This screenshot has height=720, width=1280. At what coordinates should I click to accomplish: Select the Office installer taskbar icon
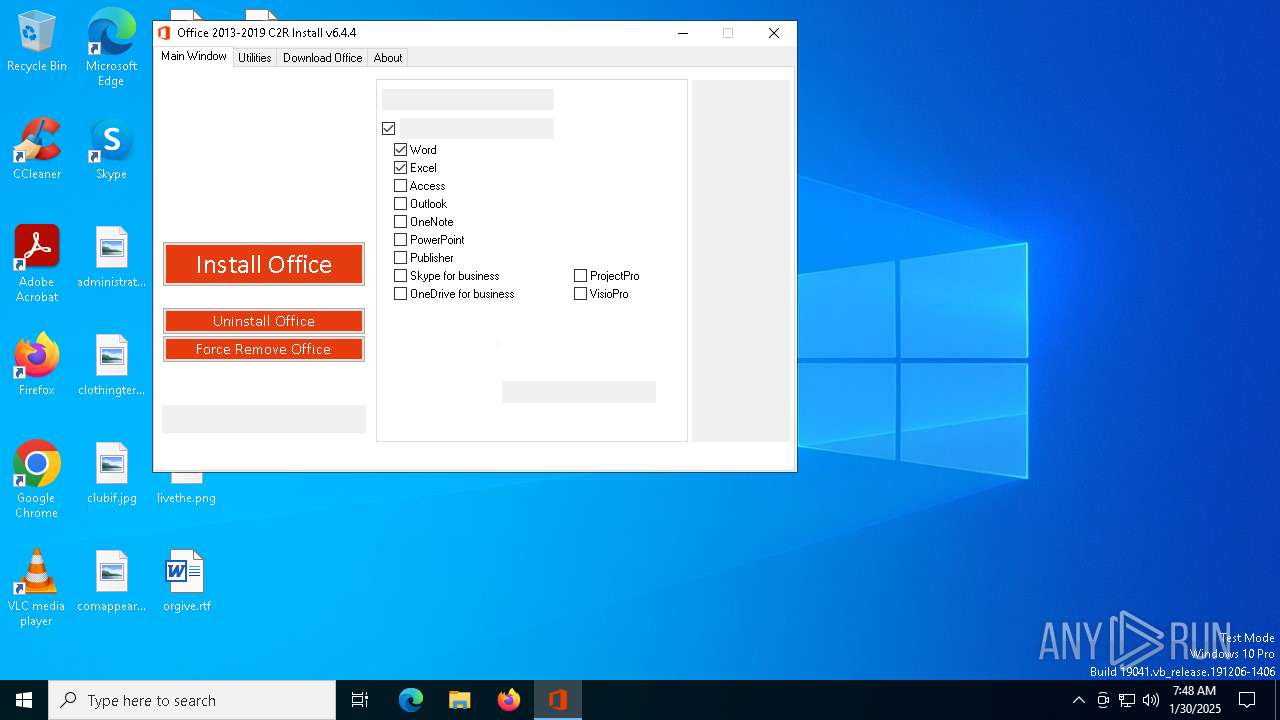click(x=557, y=700)
